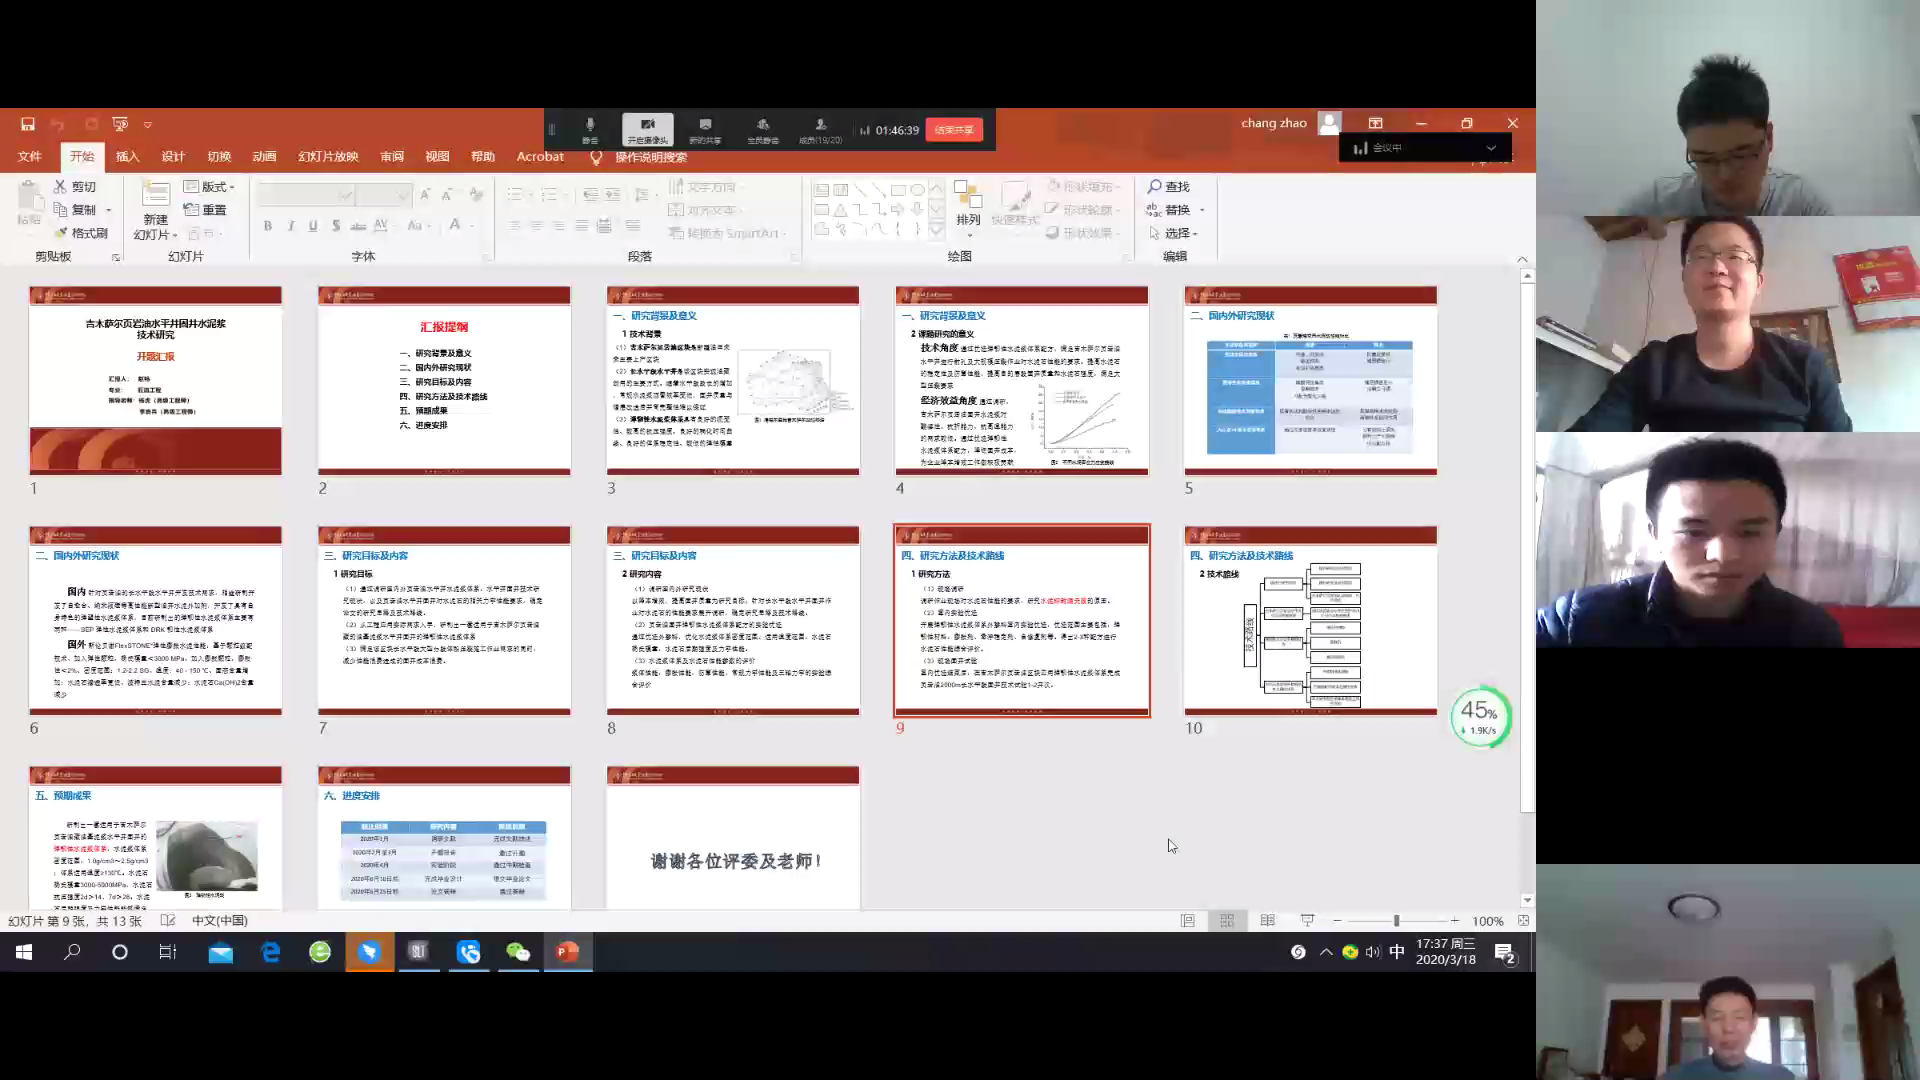Click the Cut (剪切) scissors icon
Image resolution: width=1920 pixels, height=1080 pixels.
(61, 187)
